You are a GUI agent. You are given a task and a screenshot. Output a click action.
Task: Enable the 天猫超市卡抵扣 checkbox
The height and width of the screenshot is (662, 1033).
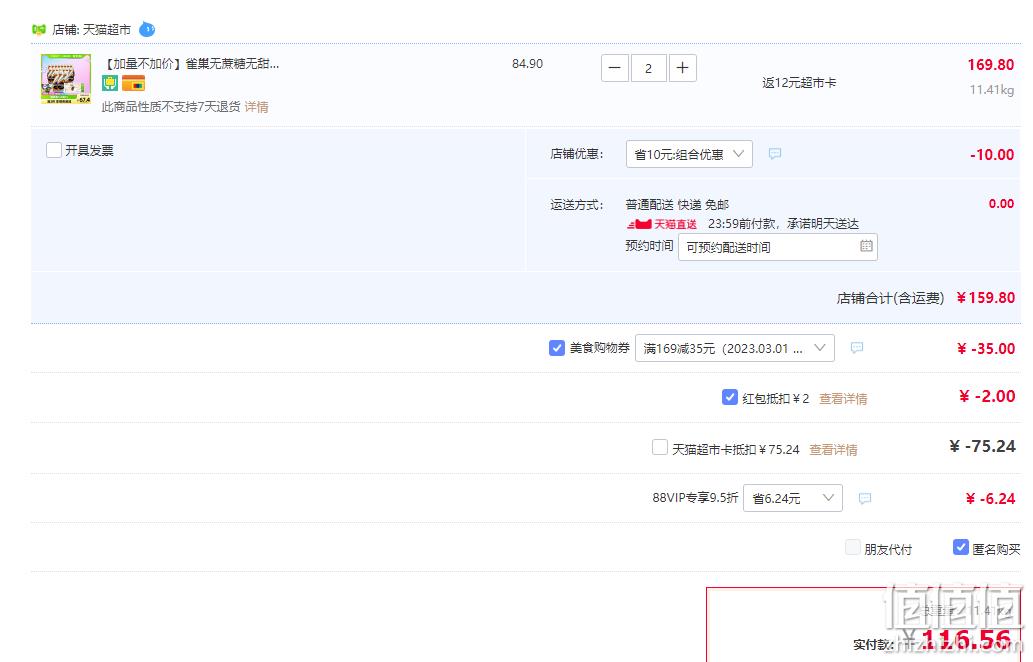tap(659, 448)
